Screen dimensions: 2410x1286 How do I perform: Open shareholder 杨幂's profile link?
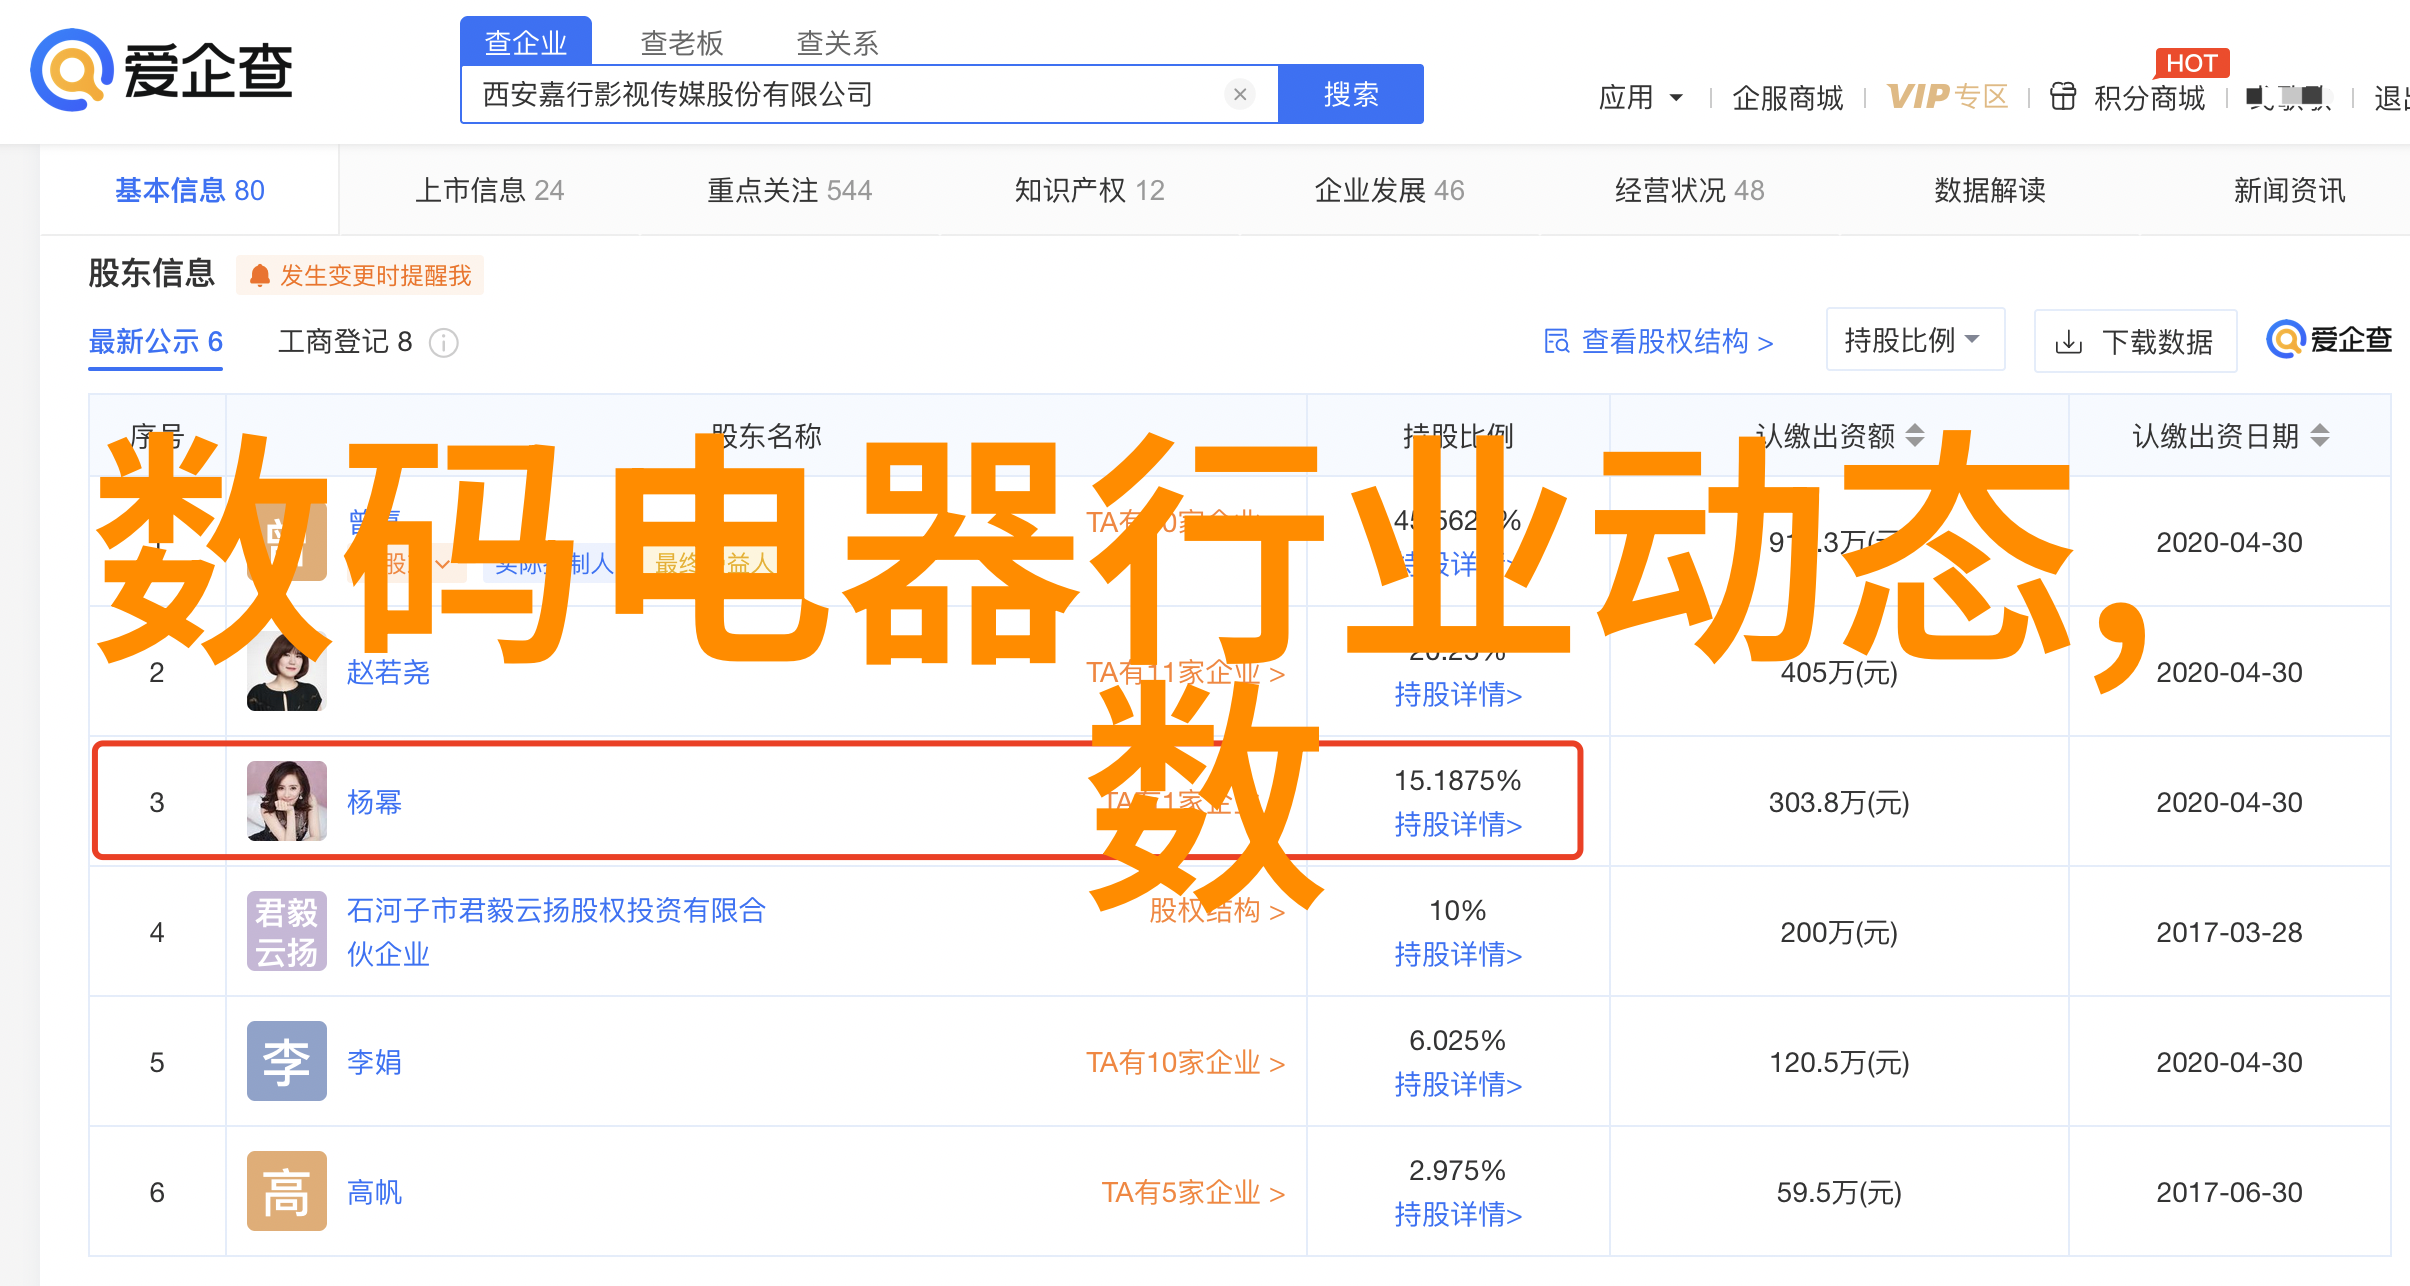(x=374, y=802)
